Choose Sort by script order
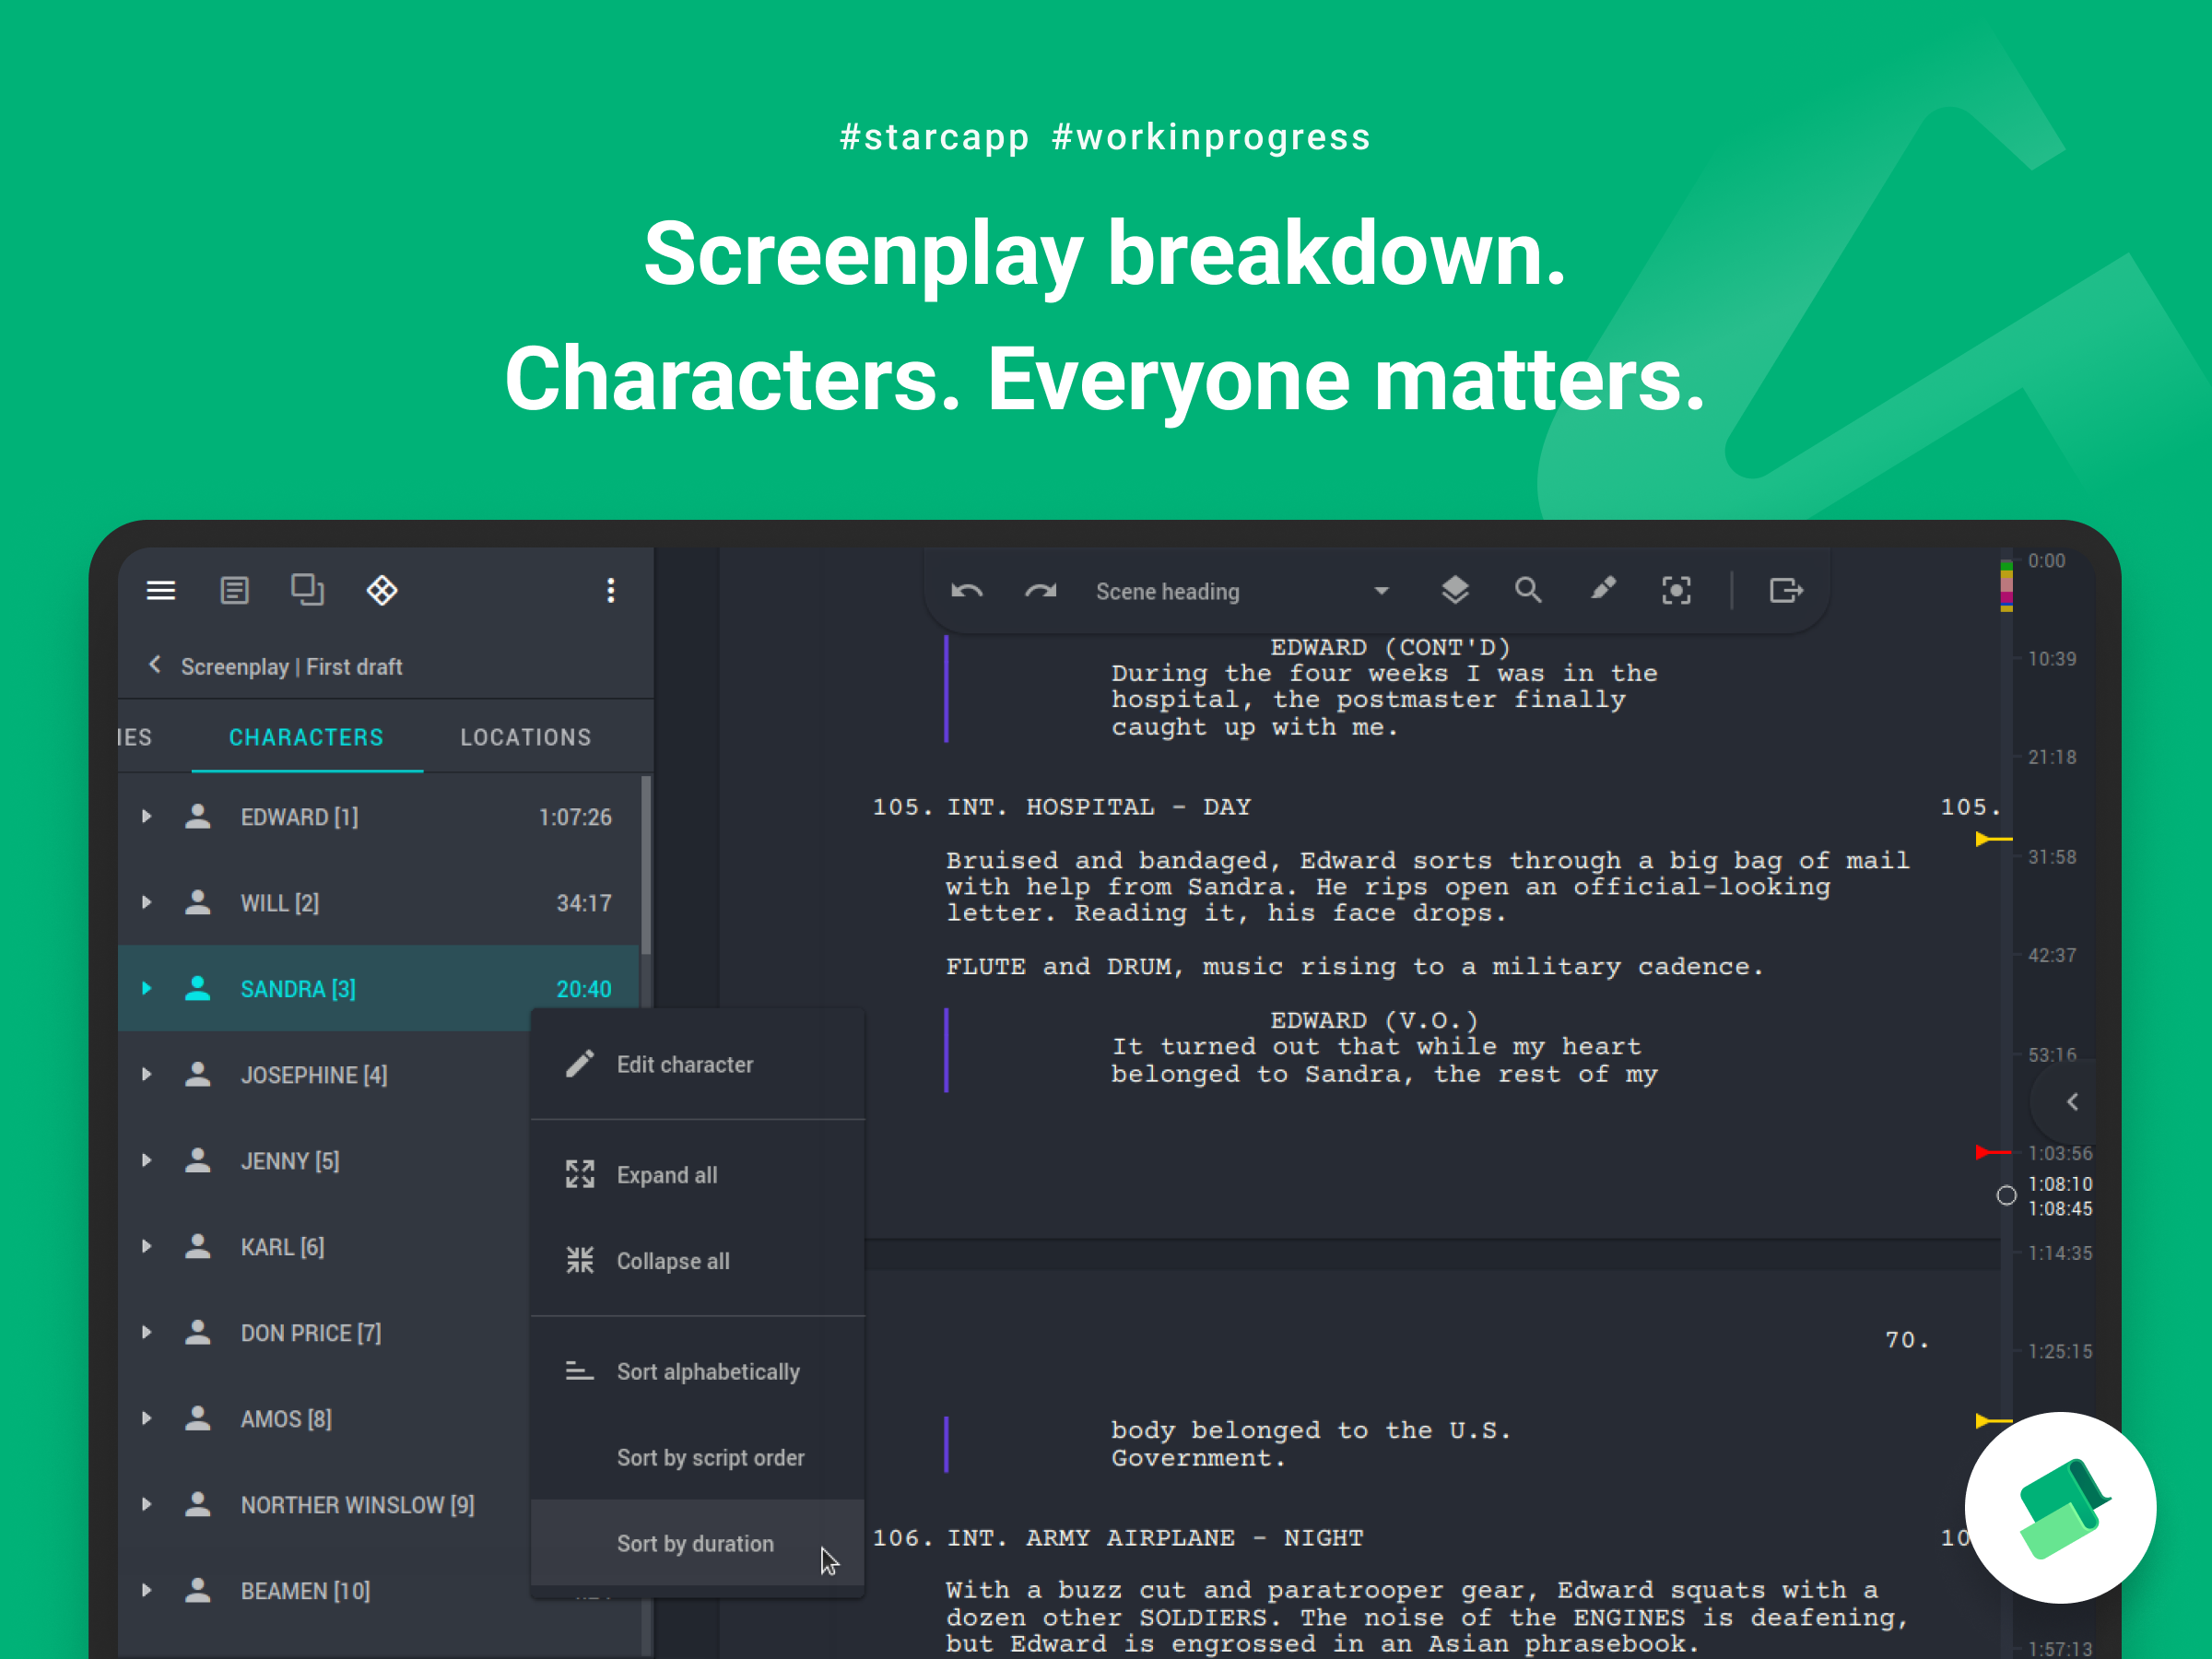The image size is (2212, 1659). point(697,1458)
